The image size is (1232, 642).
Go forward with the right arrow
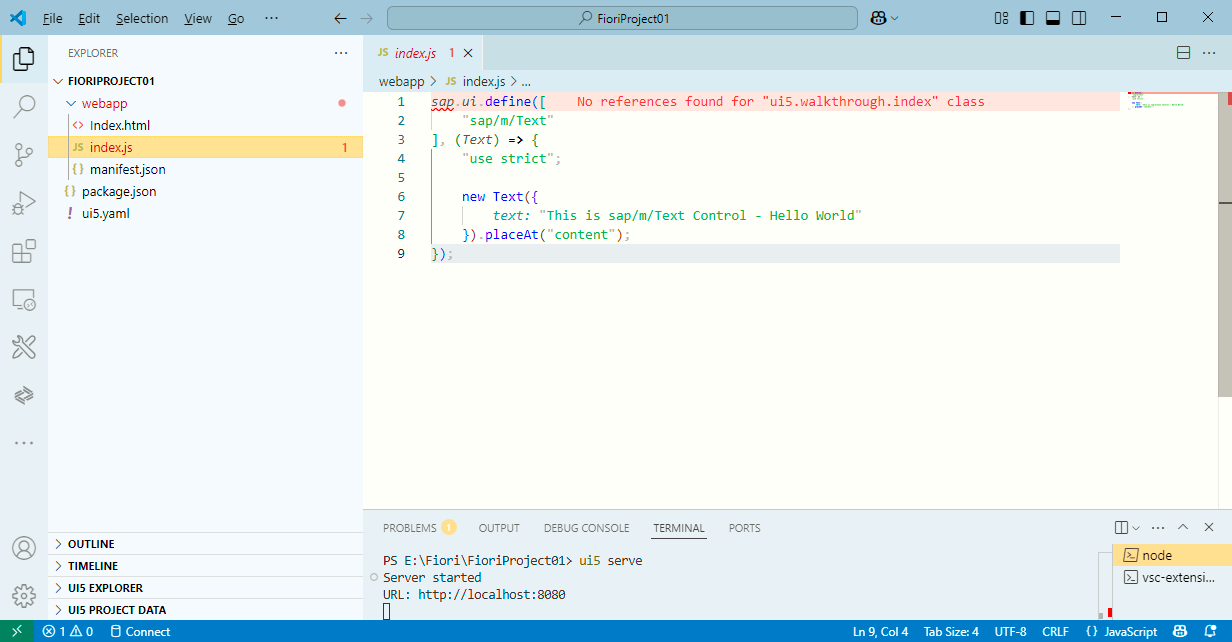[x=366, y=18]
